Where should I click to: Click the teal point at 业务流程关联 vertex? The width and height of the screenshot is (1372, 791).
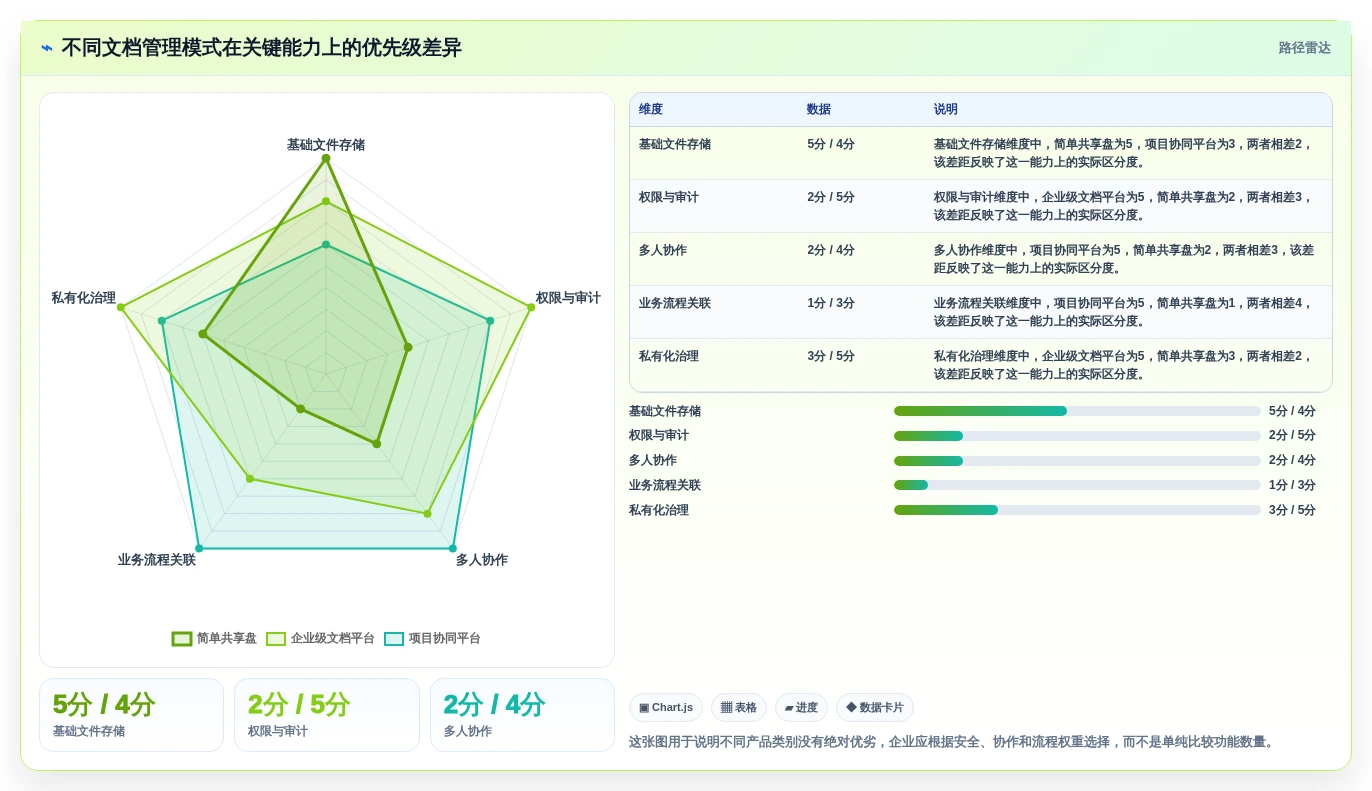[199, 548]
